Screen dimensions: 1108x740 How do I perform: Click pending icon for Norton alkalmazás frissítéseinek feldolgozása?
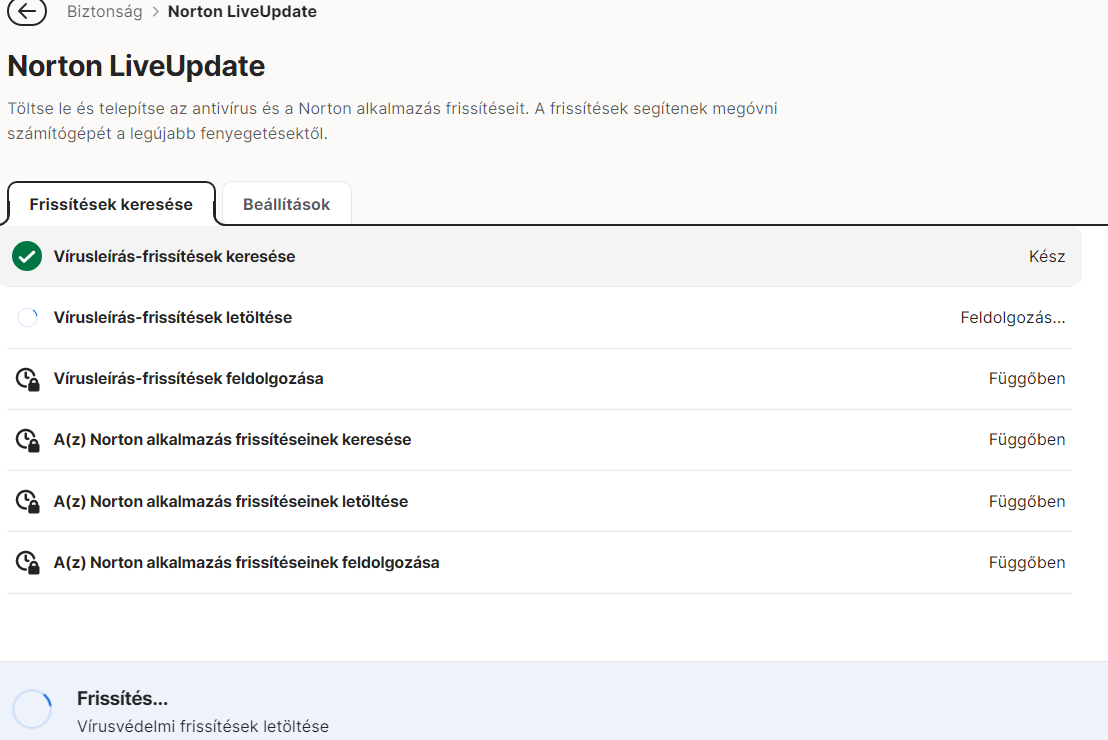click(x=27, y=563)
